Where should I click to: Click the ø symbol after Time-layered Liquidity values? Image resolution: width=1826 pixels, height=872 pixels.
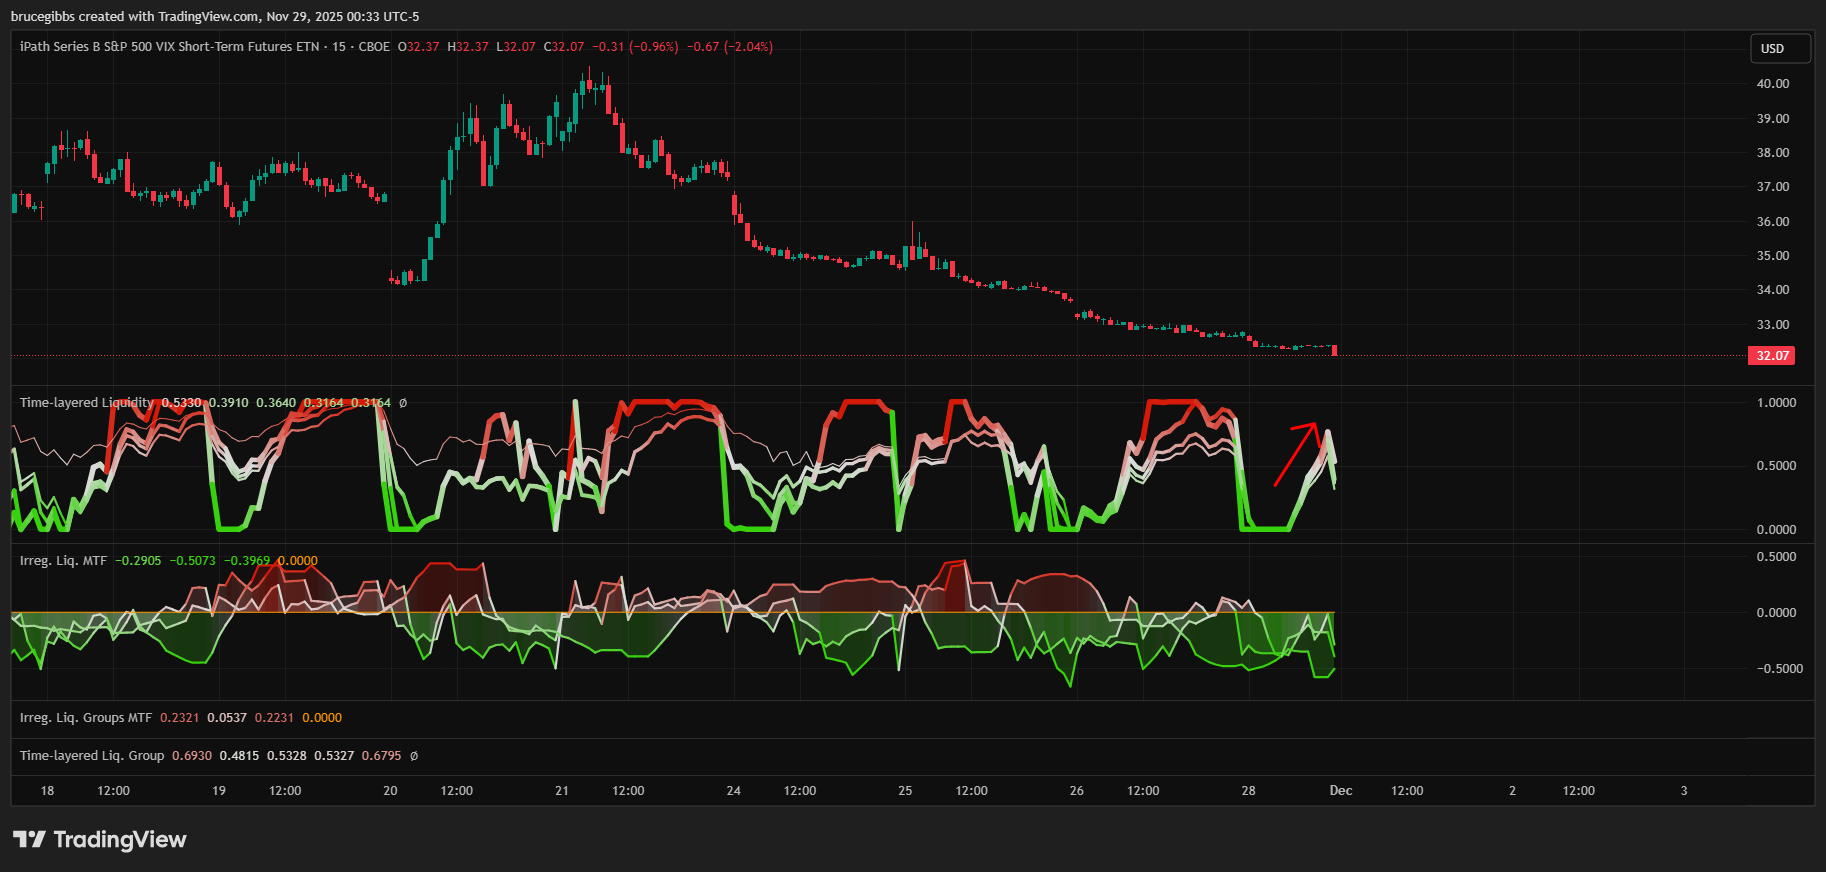point(403,403)
